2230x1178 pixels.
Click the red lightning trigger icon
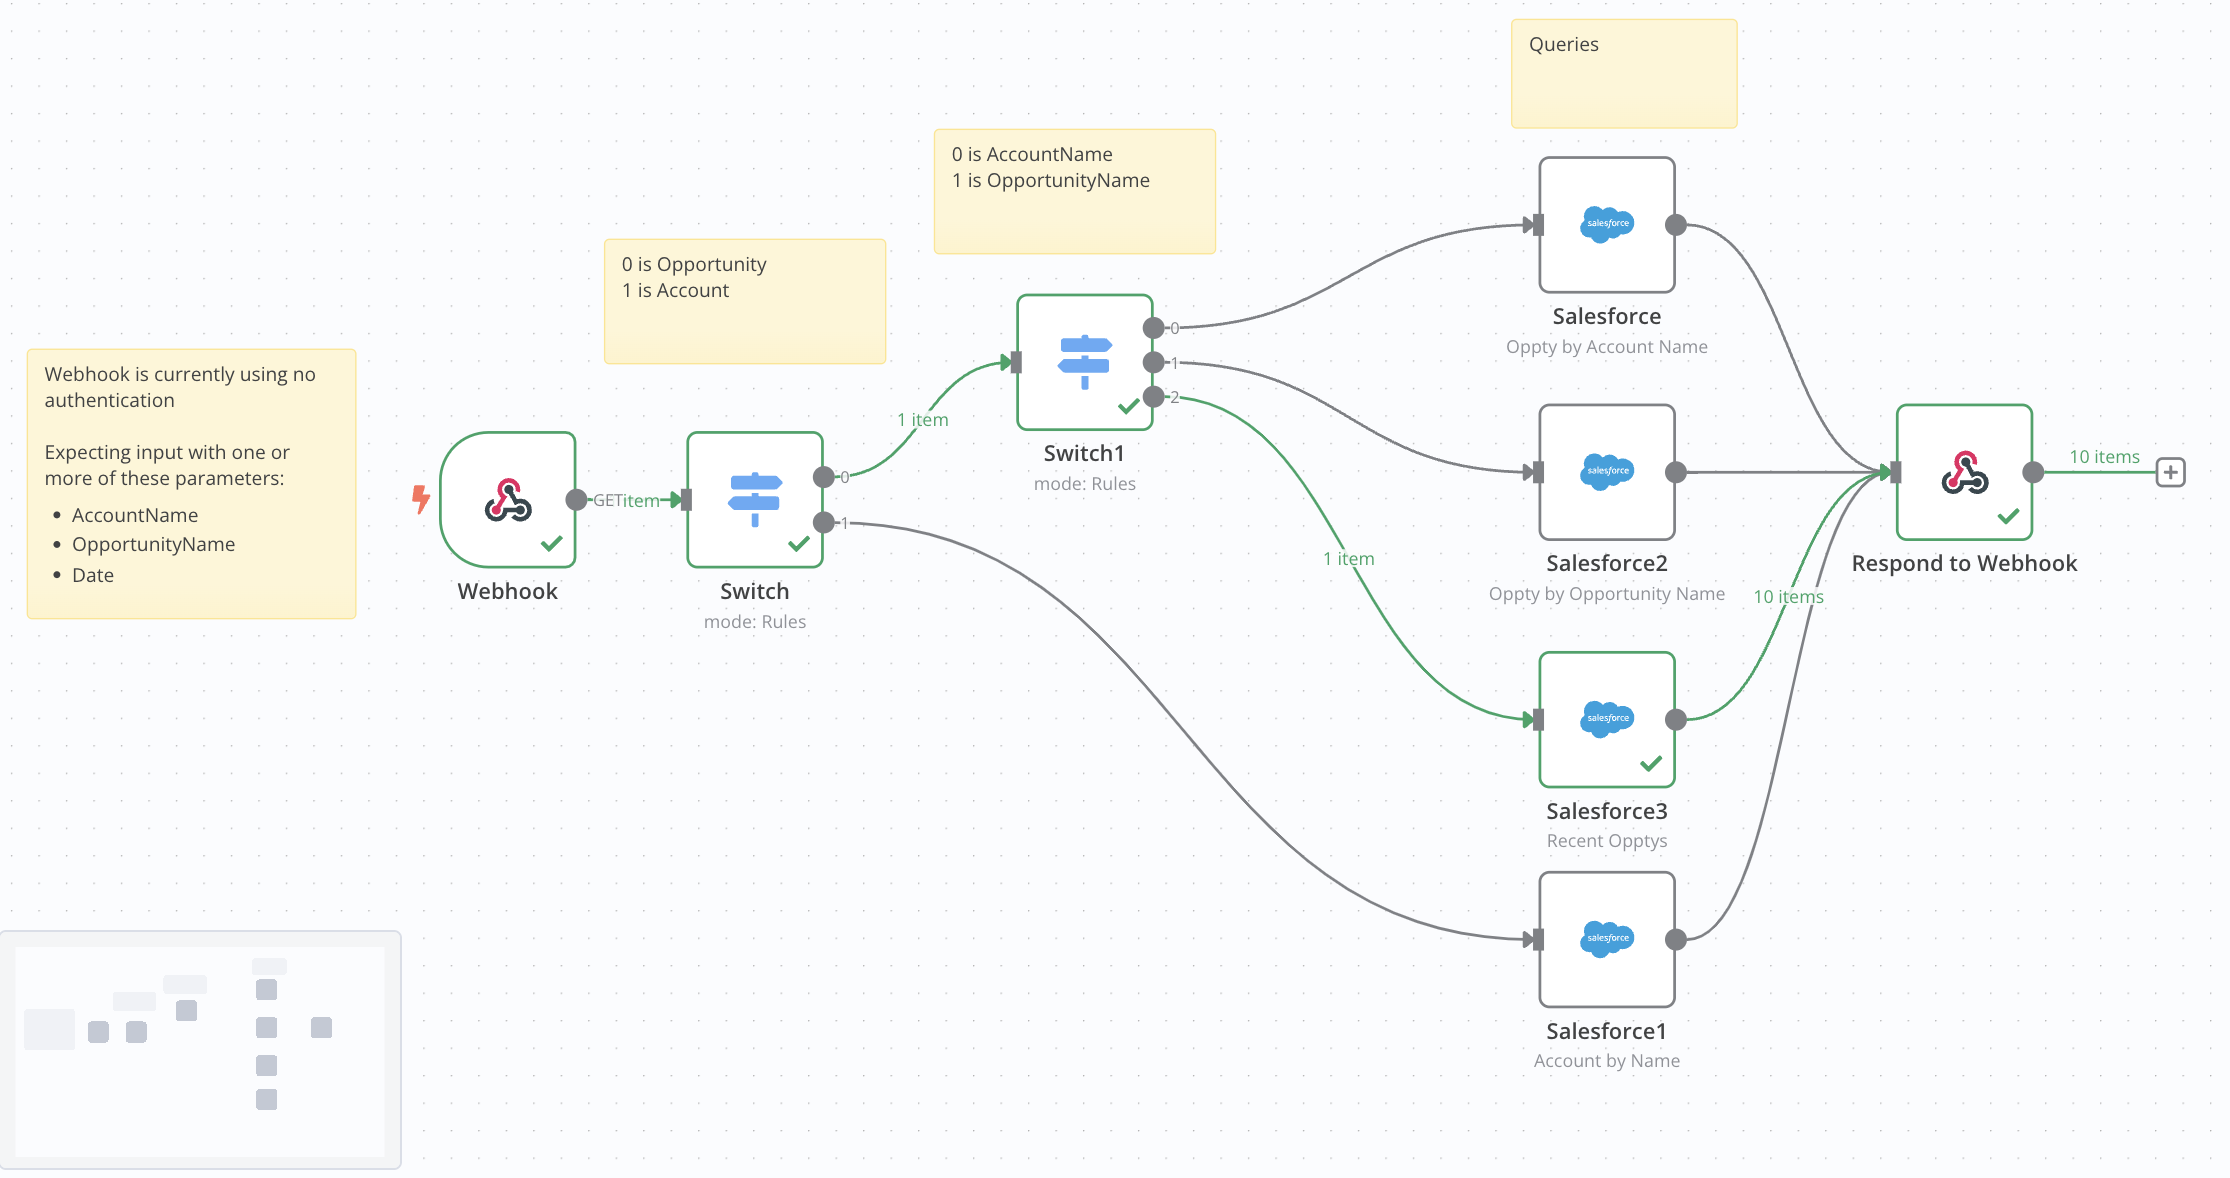421,498
